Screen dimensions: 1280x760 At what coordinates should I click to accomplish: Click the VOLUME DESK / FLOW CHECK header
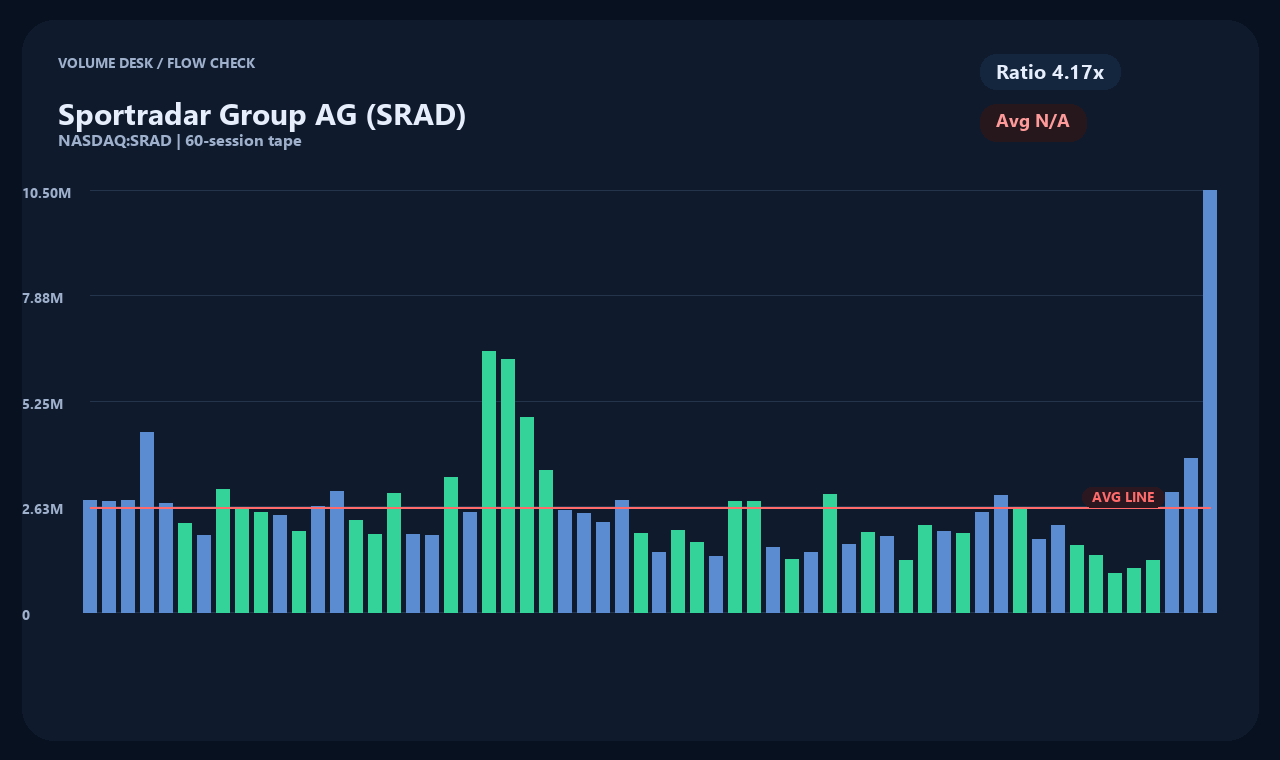[x=156, y=63]
